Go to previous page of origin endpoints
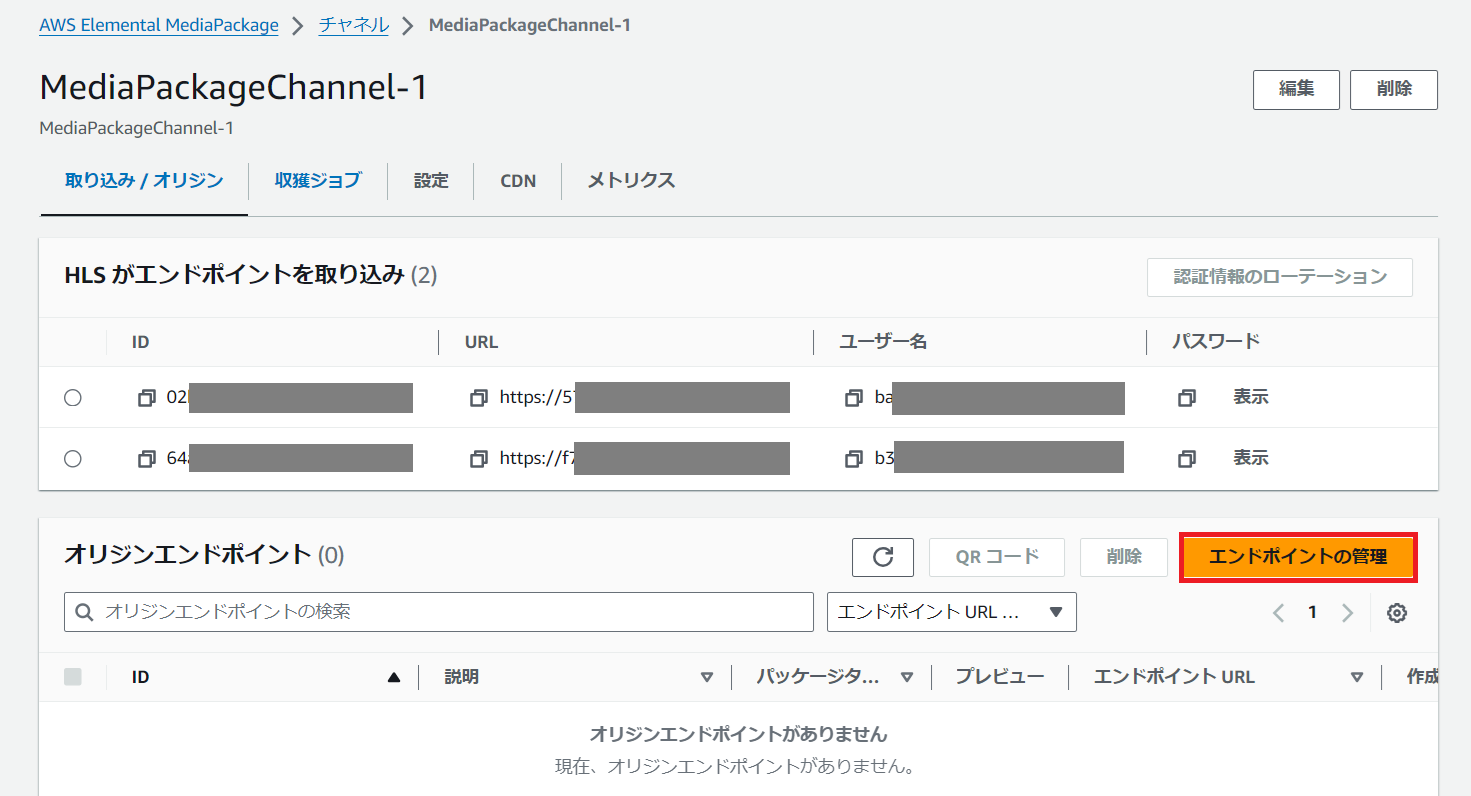The height and width of the screenshot is (796, 1471). (x=1278, y=613)
